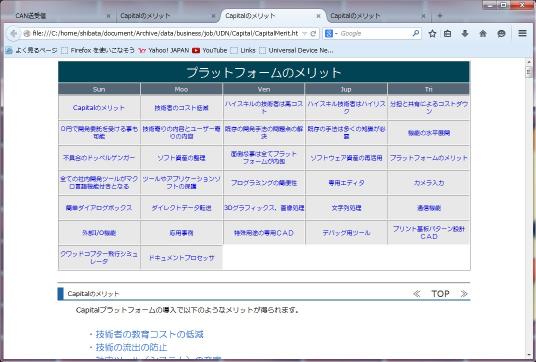Image resolution: width=536 pixels, height=362 pixels.
Task: Open the 通信機能 link
Action: point(429,208)
